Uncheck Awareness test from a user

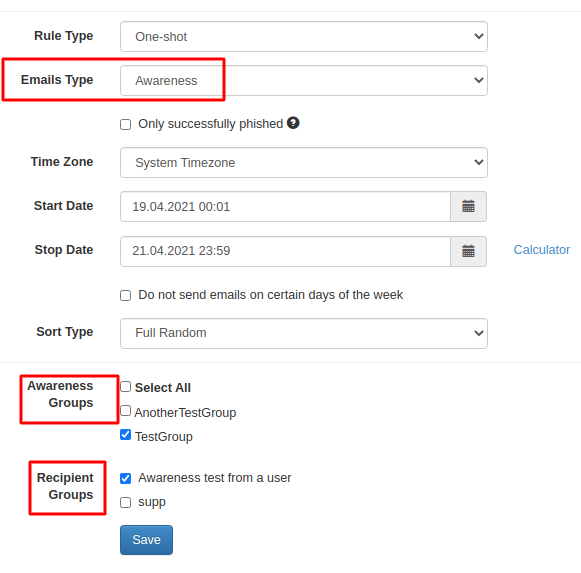tap(126, 478)
